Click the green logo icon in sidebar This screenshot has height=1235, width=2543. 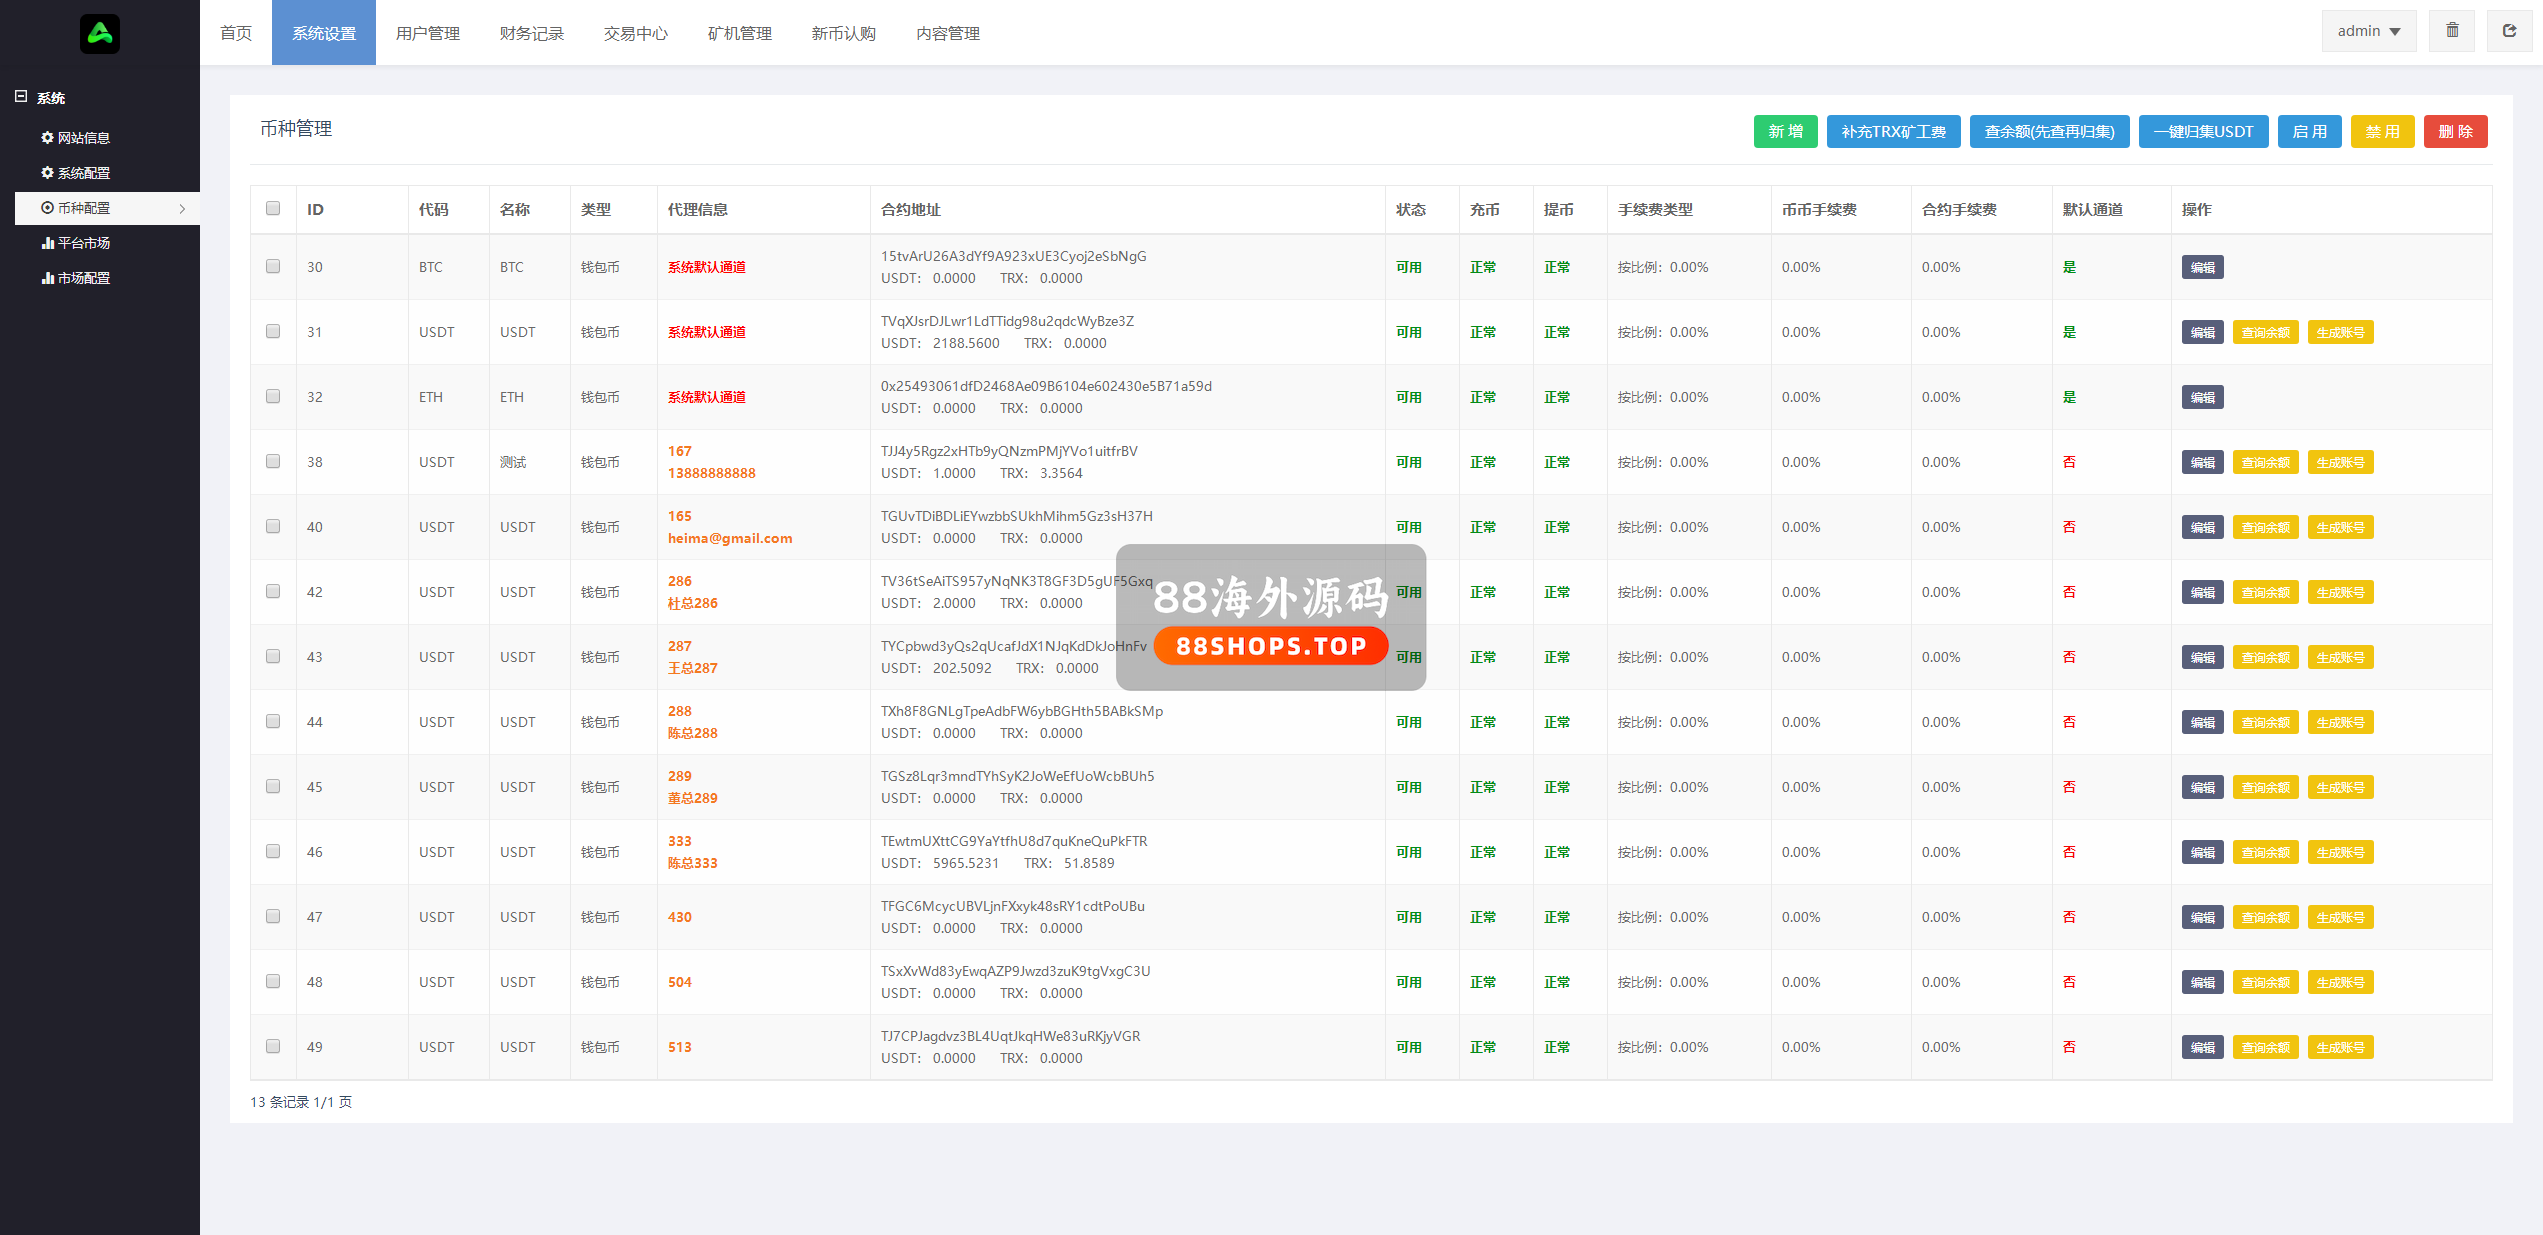click(99, 34)
